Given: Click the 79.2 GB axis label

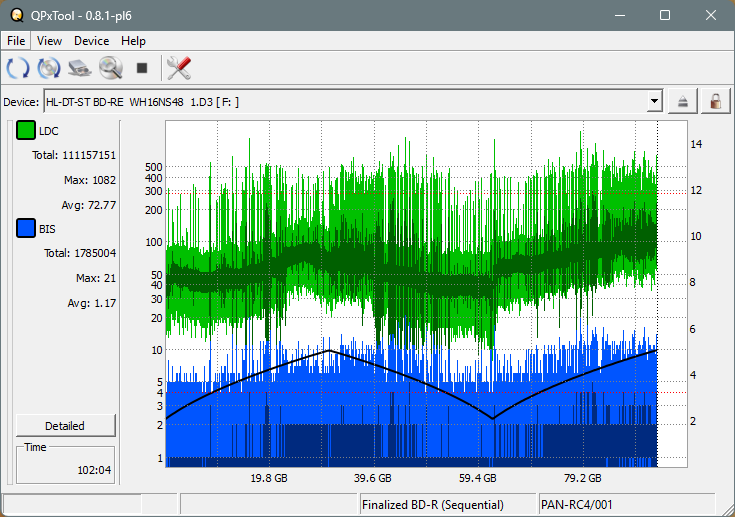Looking at the screenshot, I should point(583,478).
